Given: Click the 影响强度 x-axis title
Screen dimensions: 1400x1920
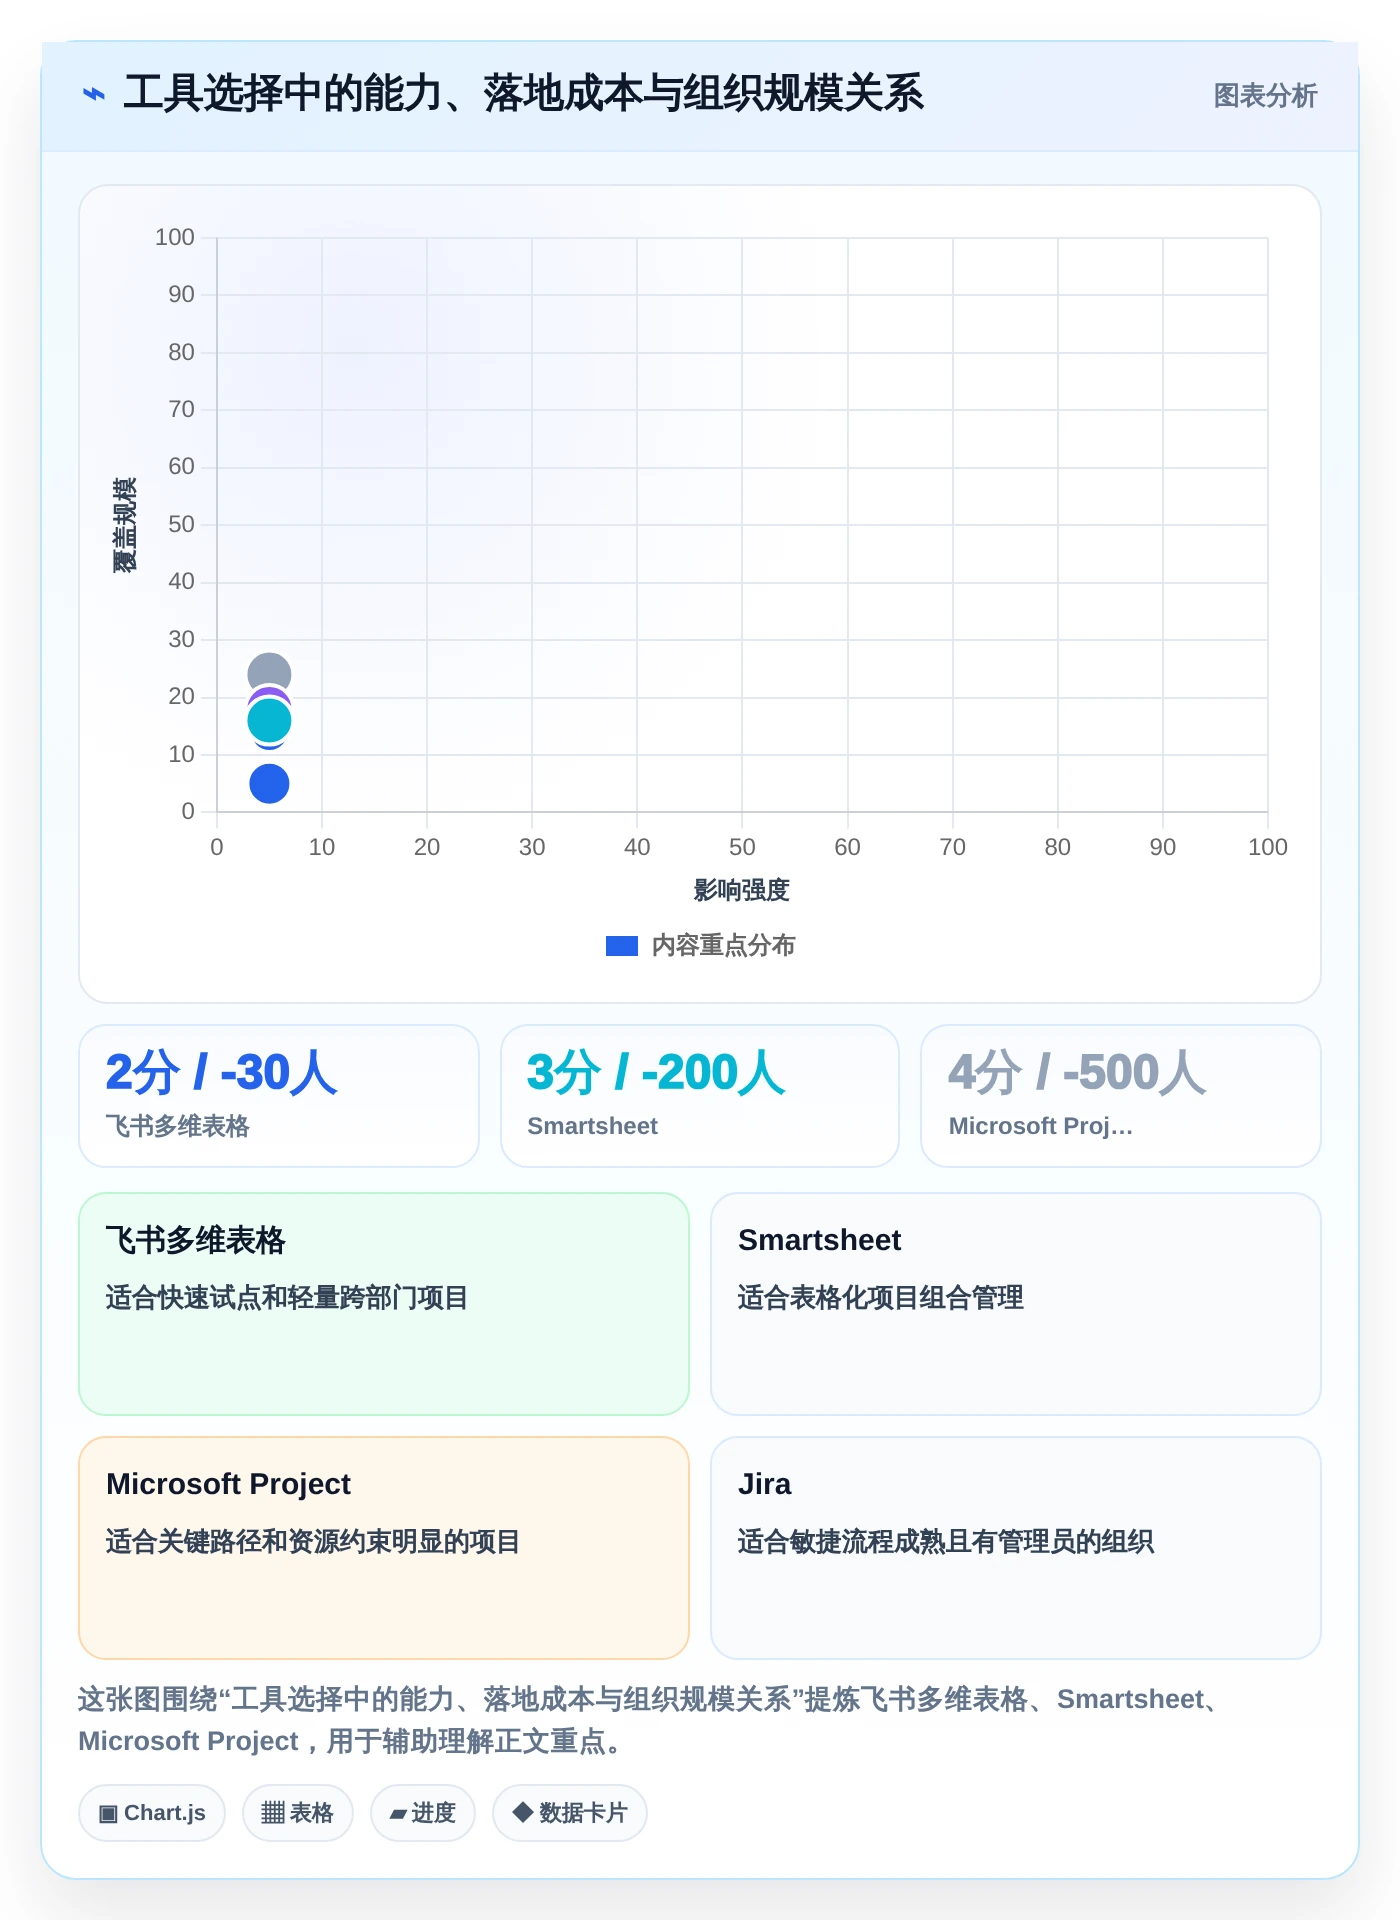Looking at the screenshot, I should (x=742, y=890).
